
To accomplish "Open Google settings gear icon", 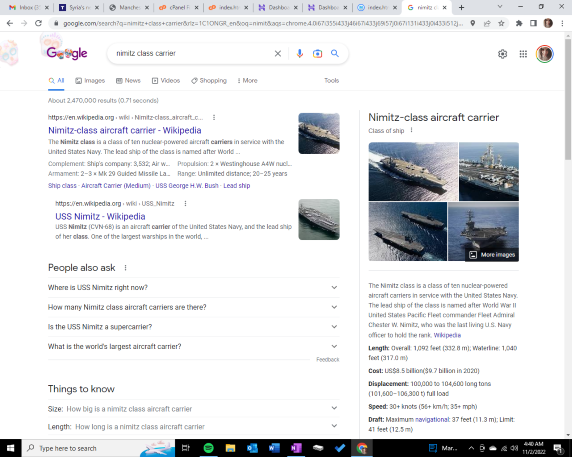I will coord(502,54).
